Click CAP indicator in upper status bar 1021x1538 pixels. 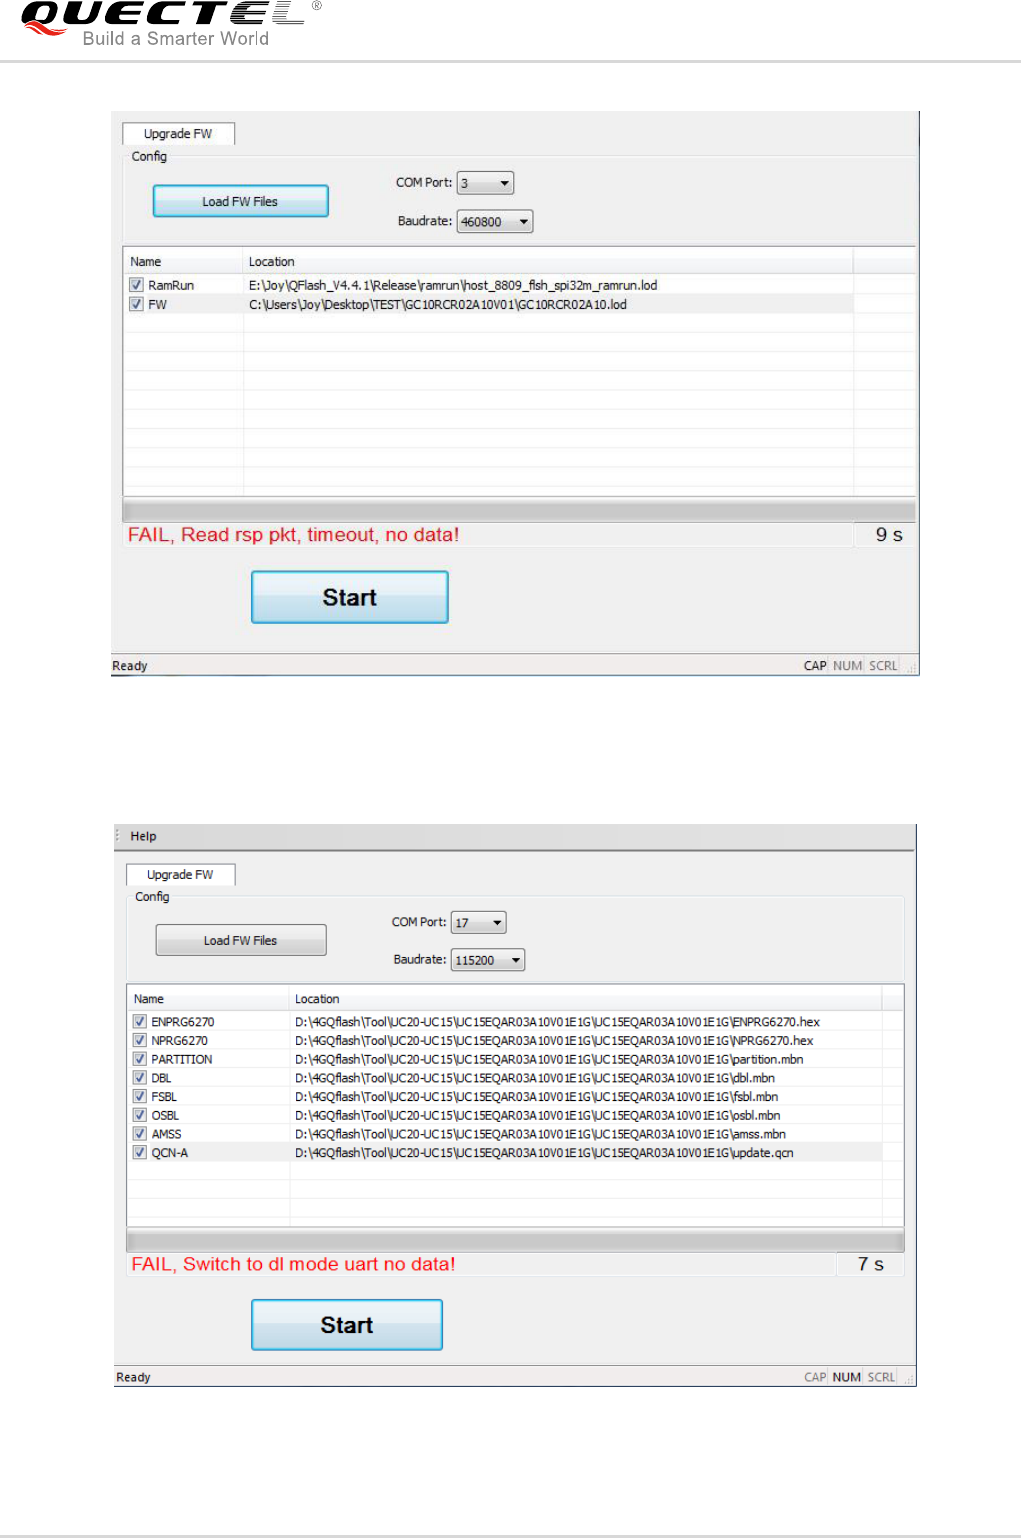click(x=815, y=666)
